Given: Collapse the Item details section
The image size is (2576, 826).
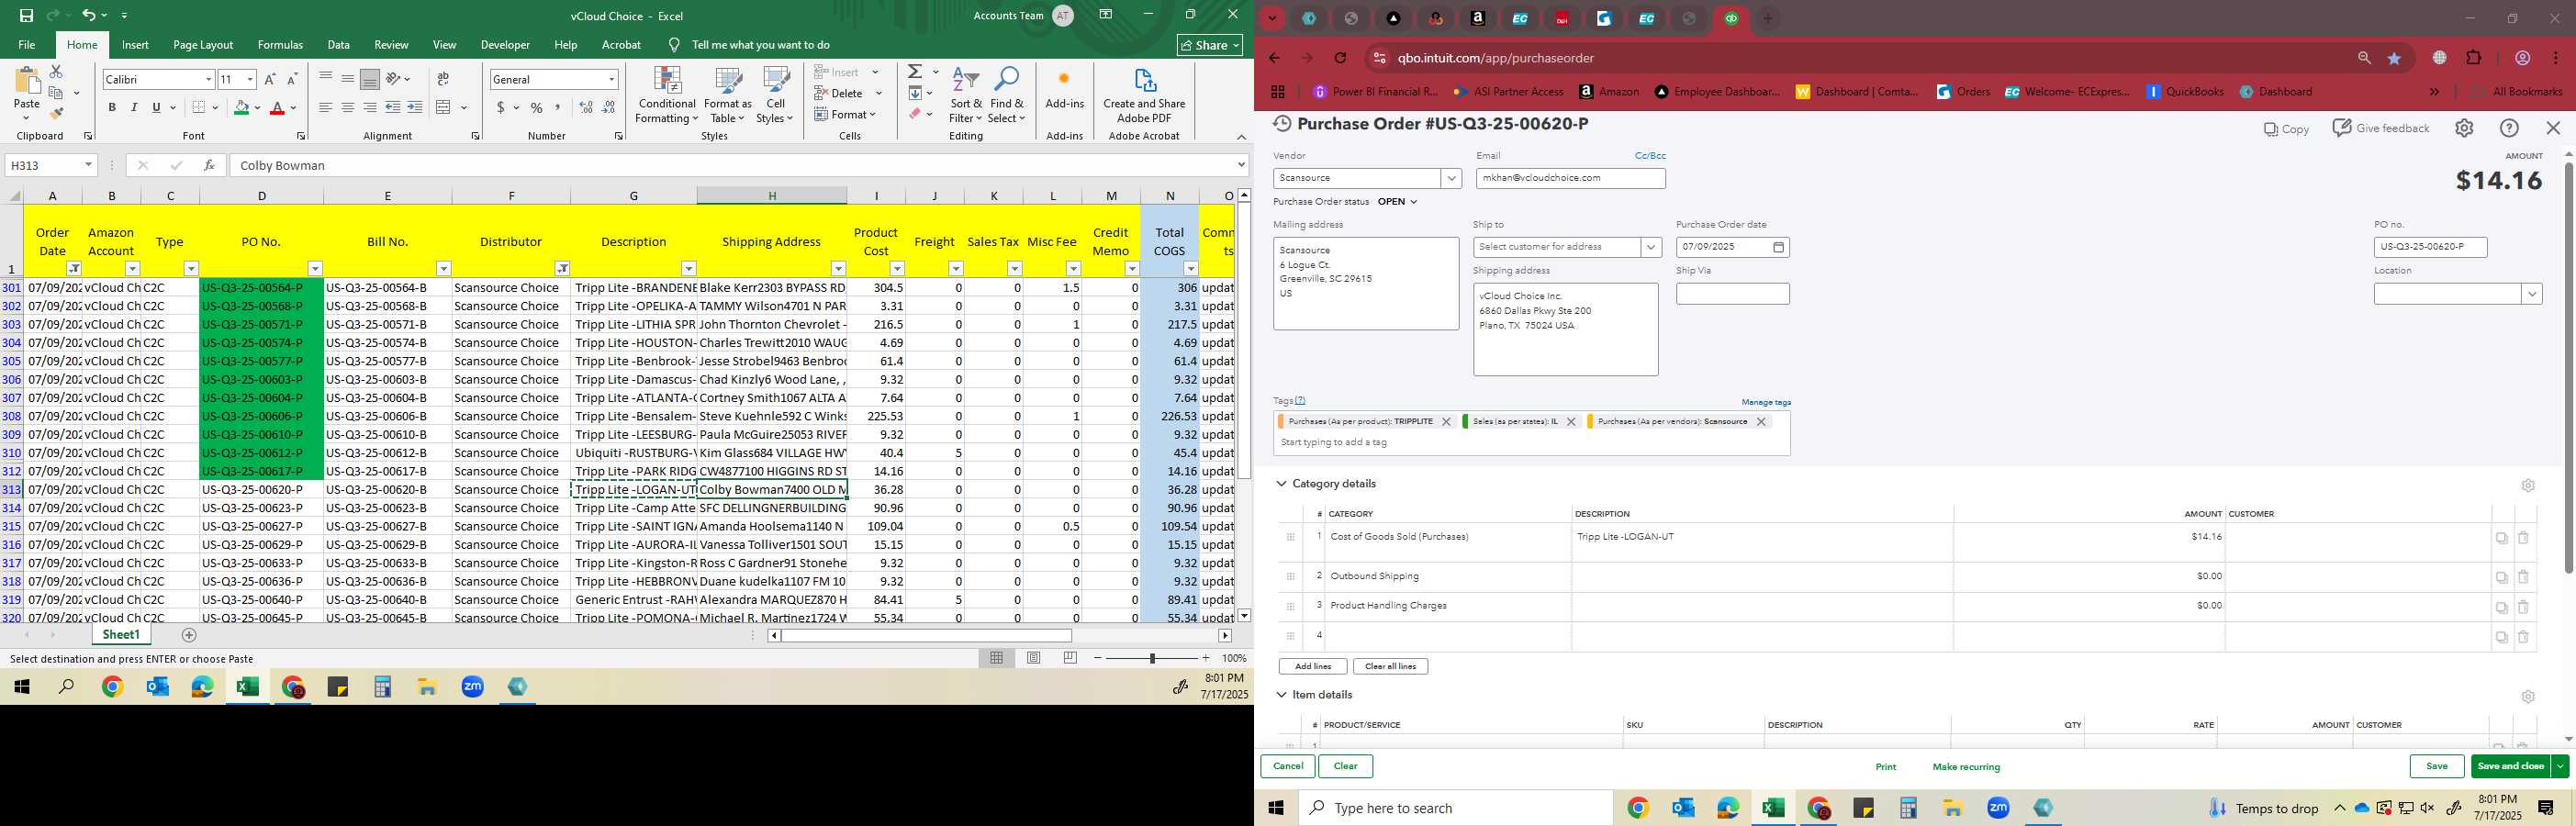Looking at the screenshot, I should (x=1281, y=695).
